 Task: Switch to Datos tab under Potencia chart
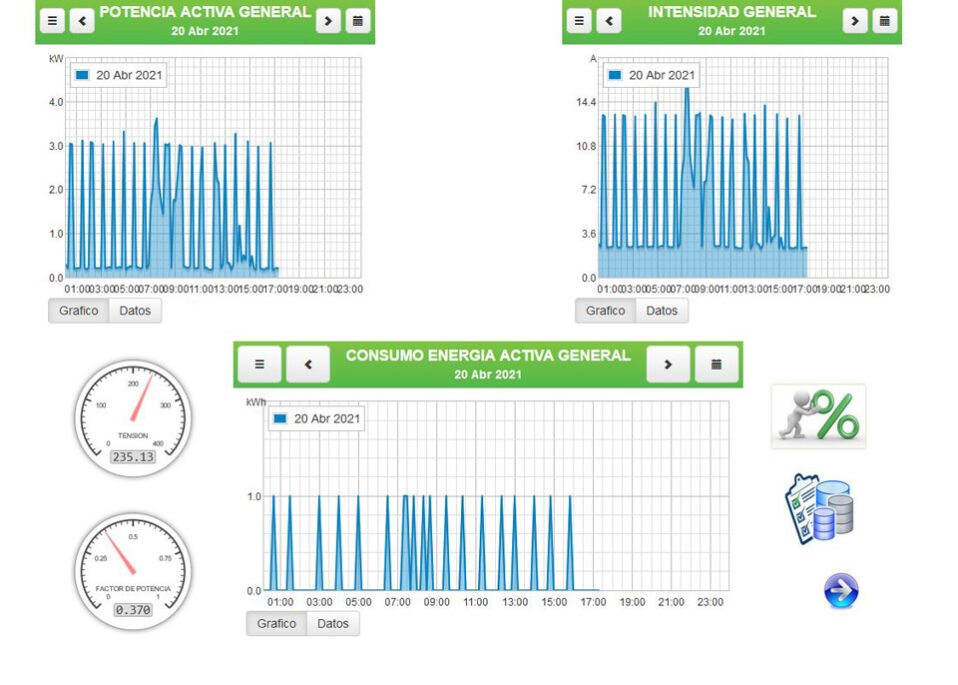[135, 311]
